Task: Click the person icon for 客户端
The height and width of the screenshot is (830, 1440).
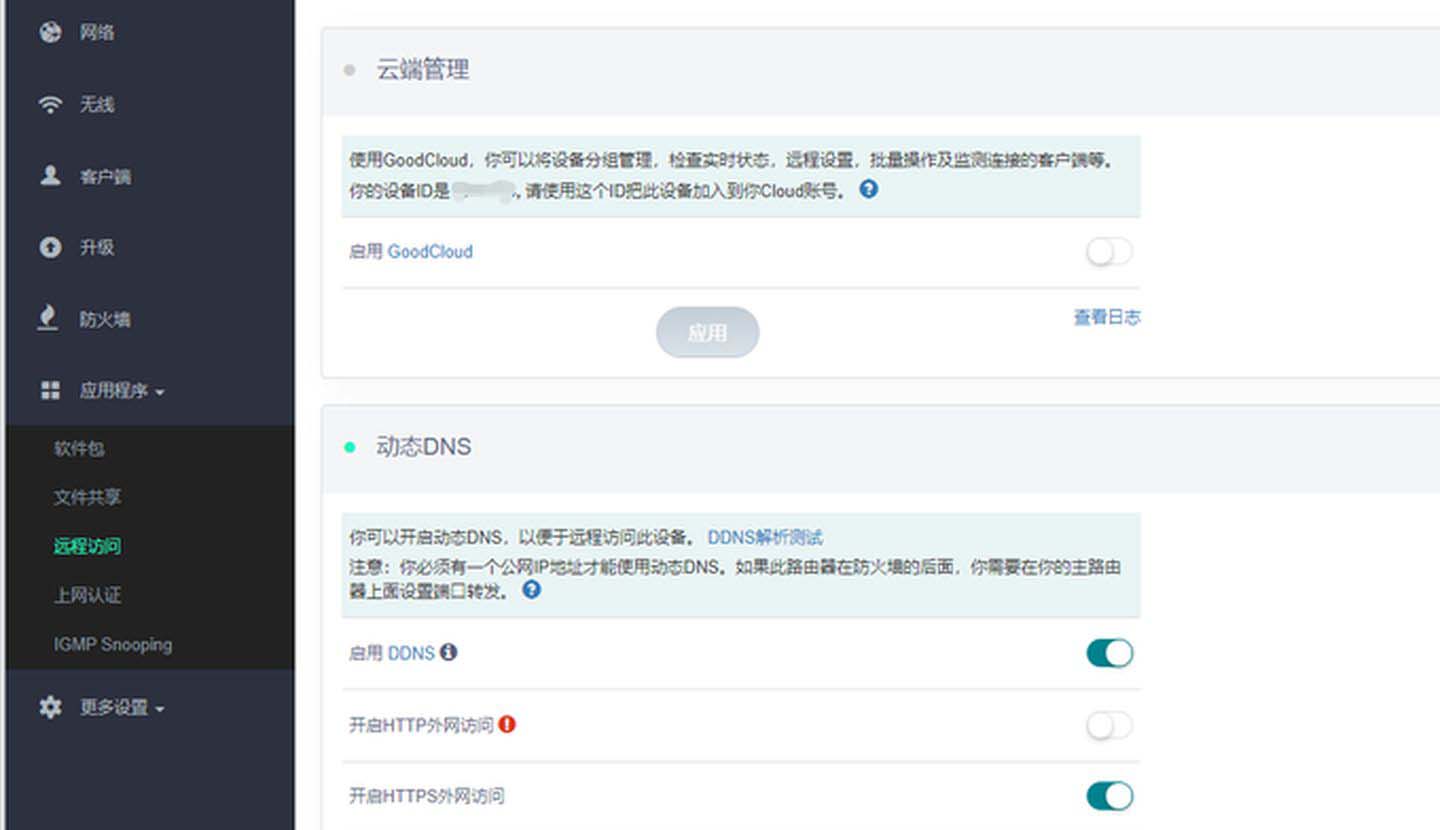Action: [x=50, y=176]
